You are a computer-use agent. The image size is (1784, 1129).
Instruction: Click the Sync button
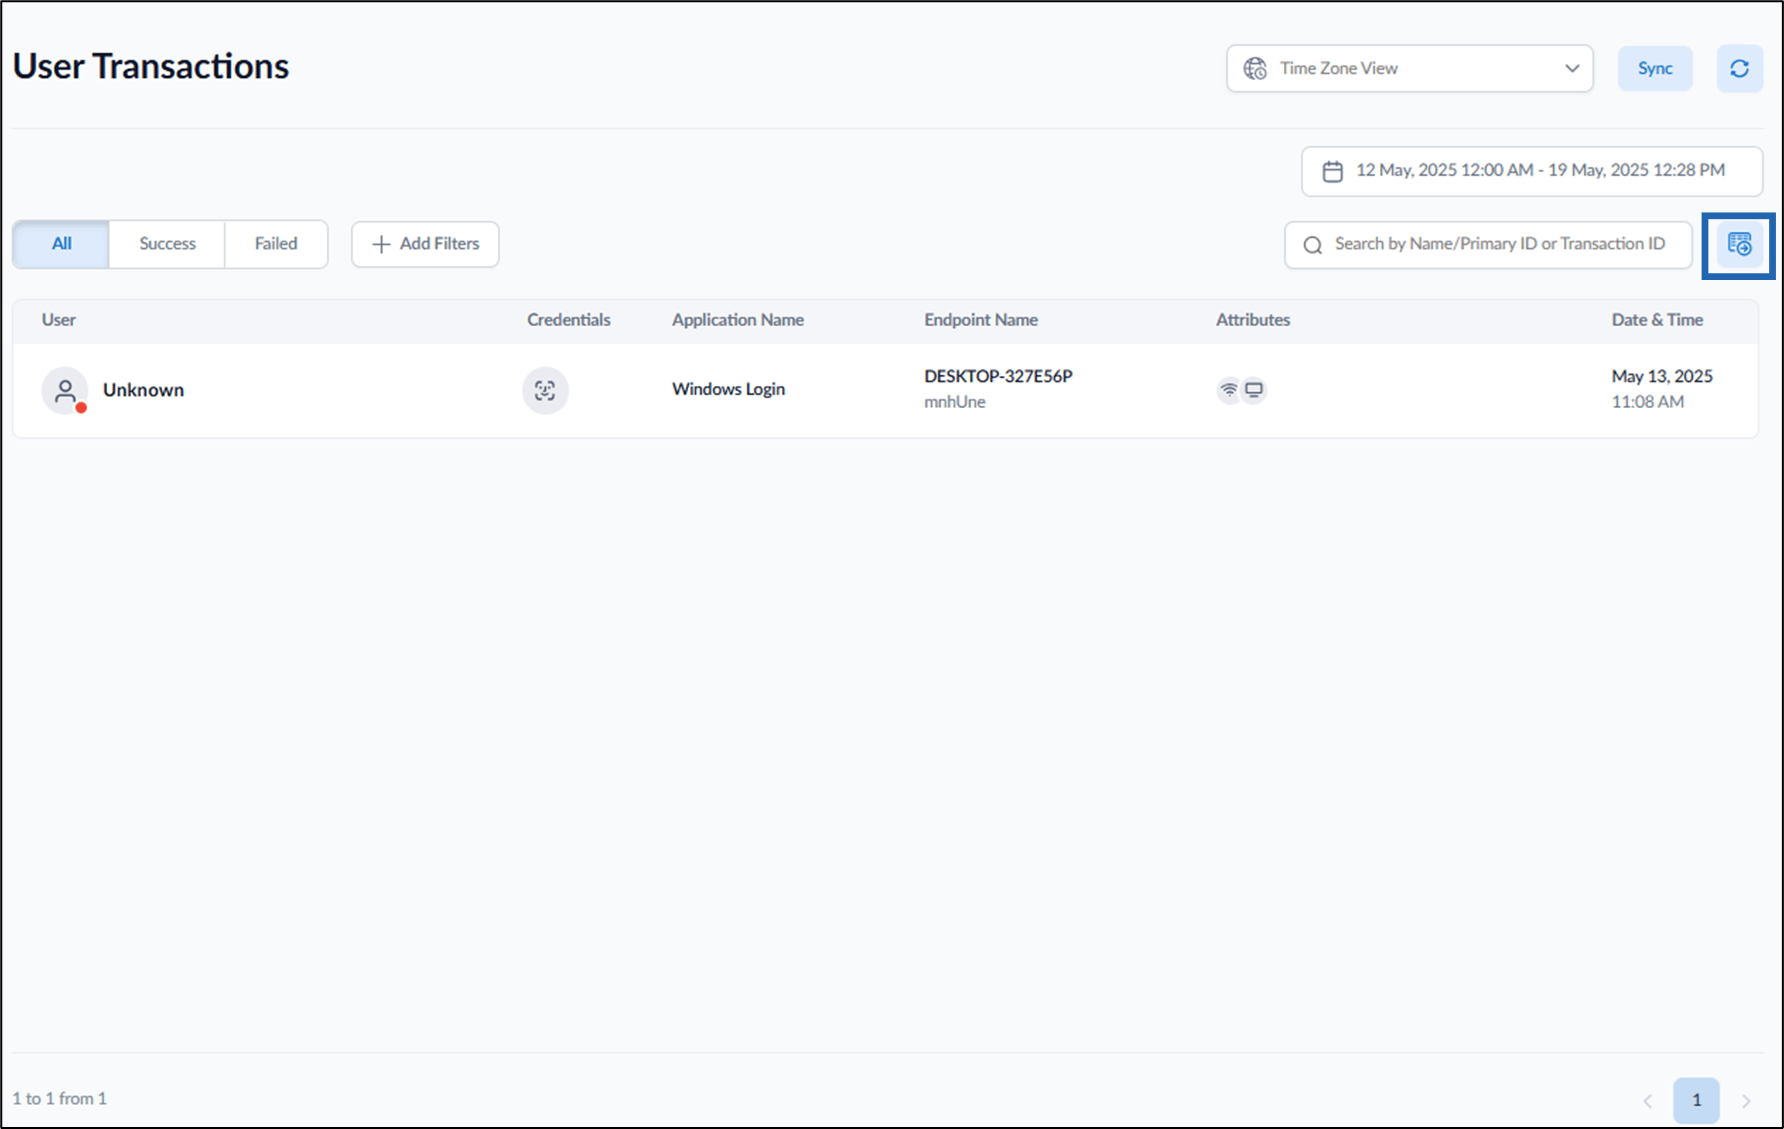1655,69
